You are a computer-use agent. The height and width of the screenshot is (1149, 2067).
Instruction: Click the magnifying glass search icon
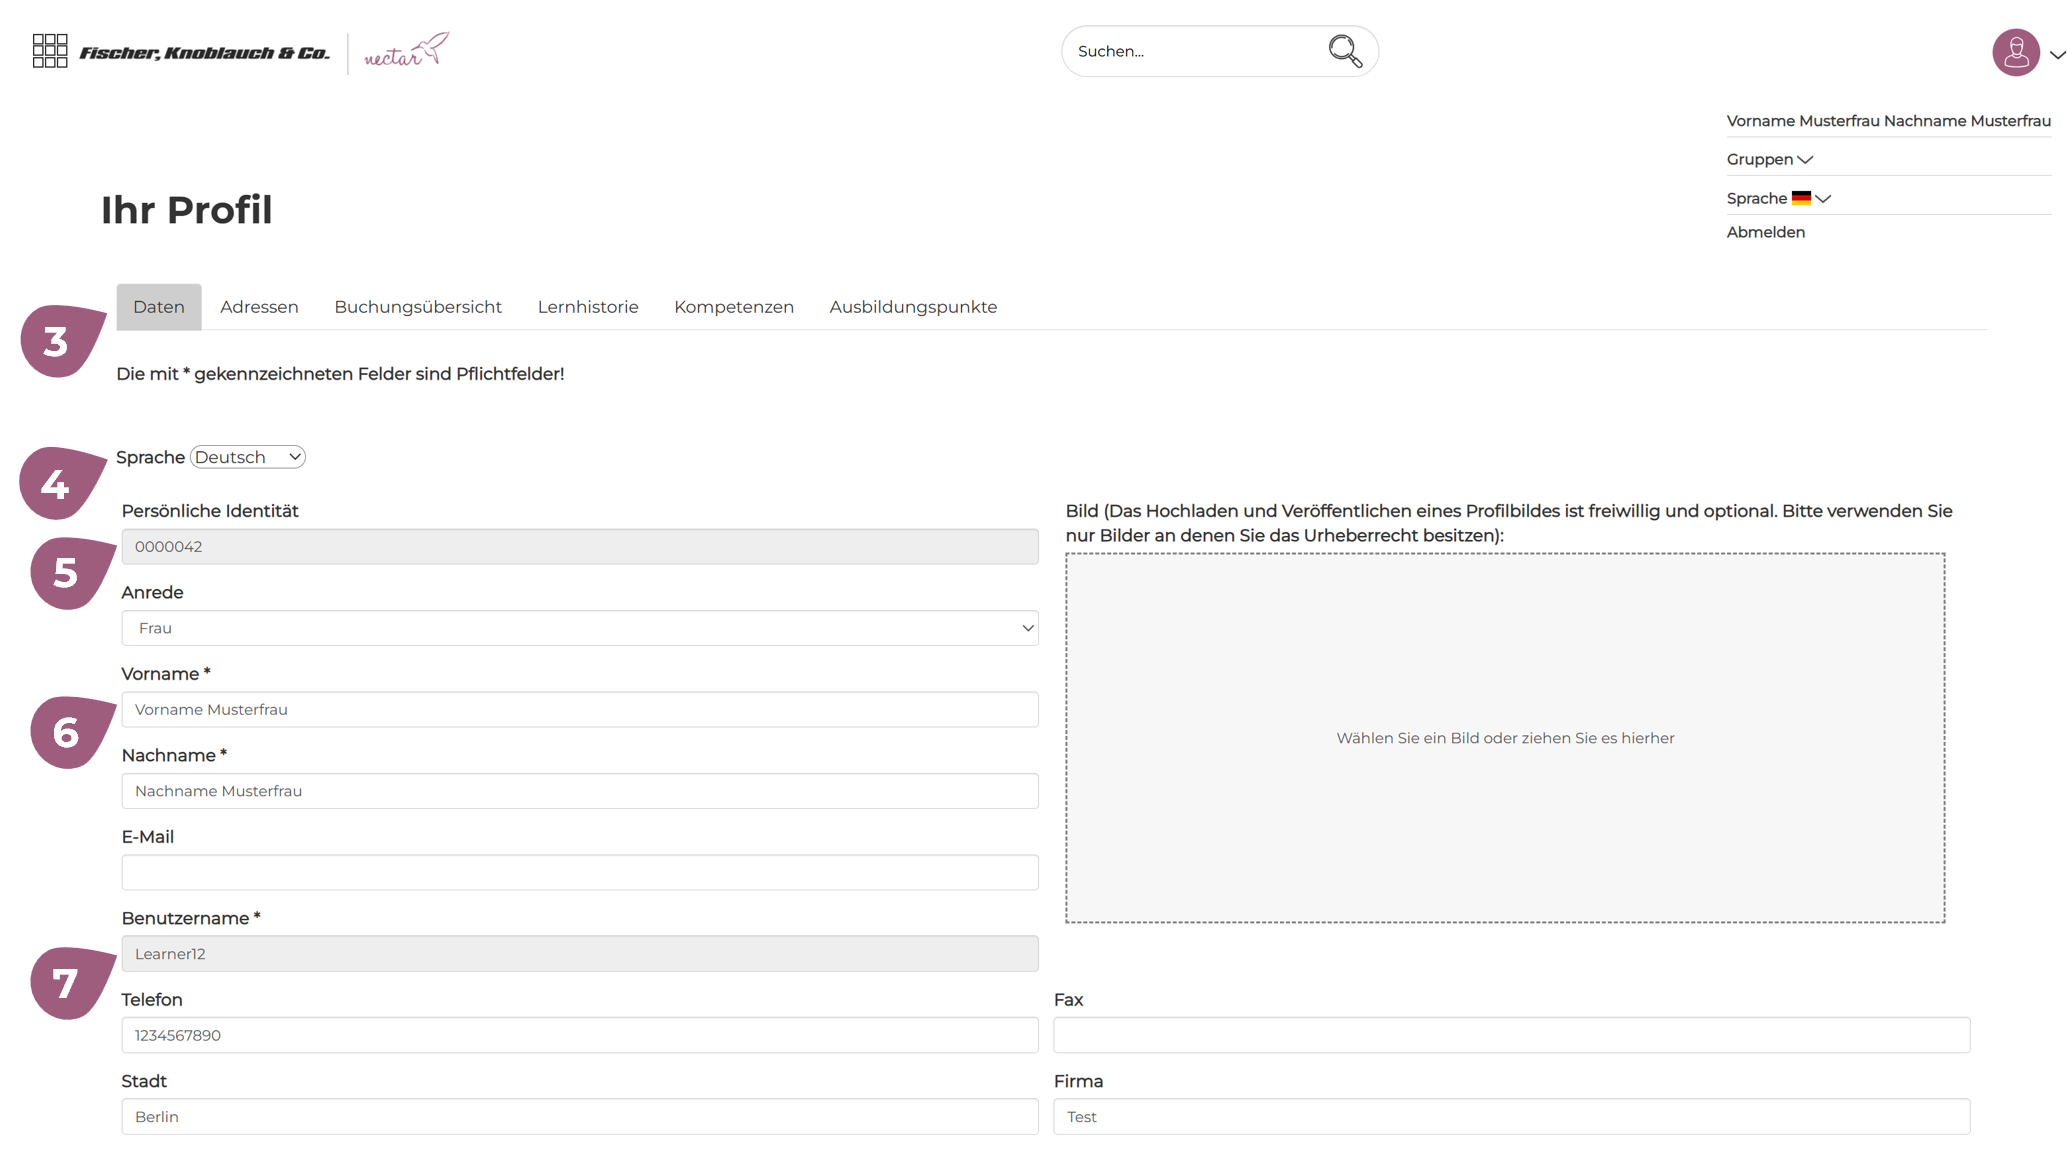pos(1344,51)
